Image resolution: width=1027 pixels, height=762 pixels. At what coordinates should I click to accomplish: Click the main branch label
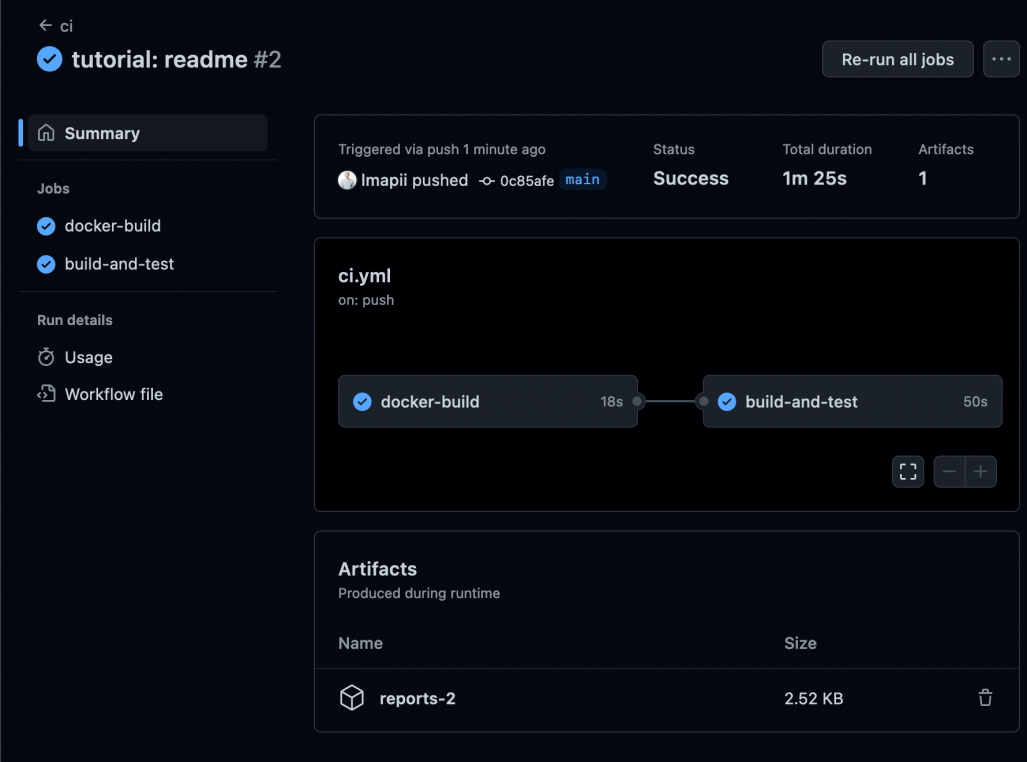click(582, 180)
